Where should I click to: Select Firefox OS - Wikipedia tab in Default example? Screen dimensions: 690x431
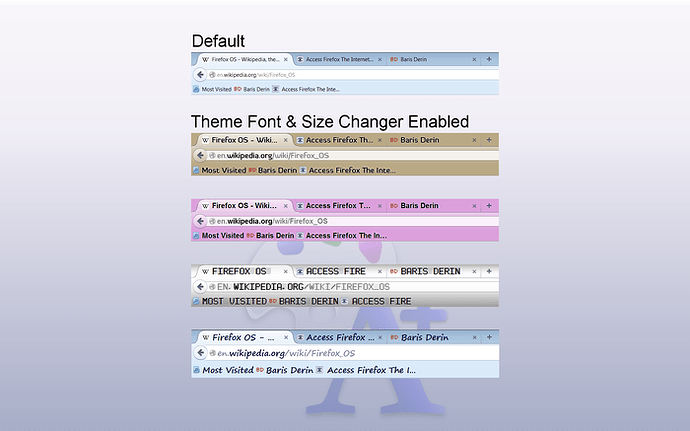point(245,59)
